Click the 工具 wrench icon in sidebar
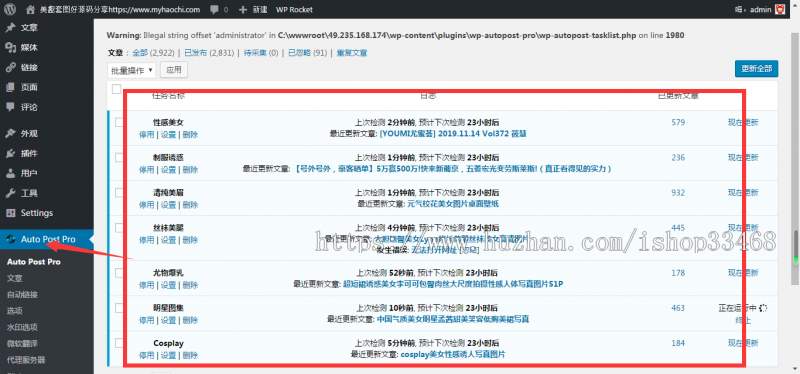 pyautogui.click(x=10, y=193)
